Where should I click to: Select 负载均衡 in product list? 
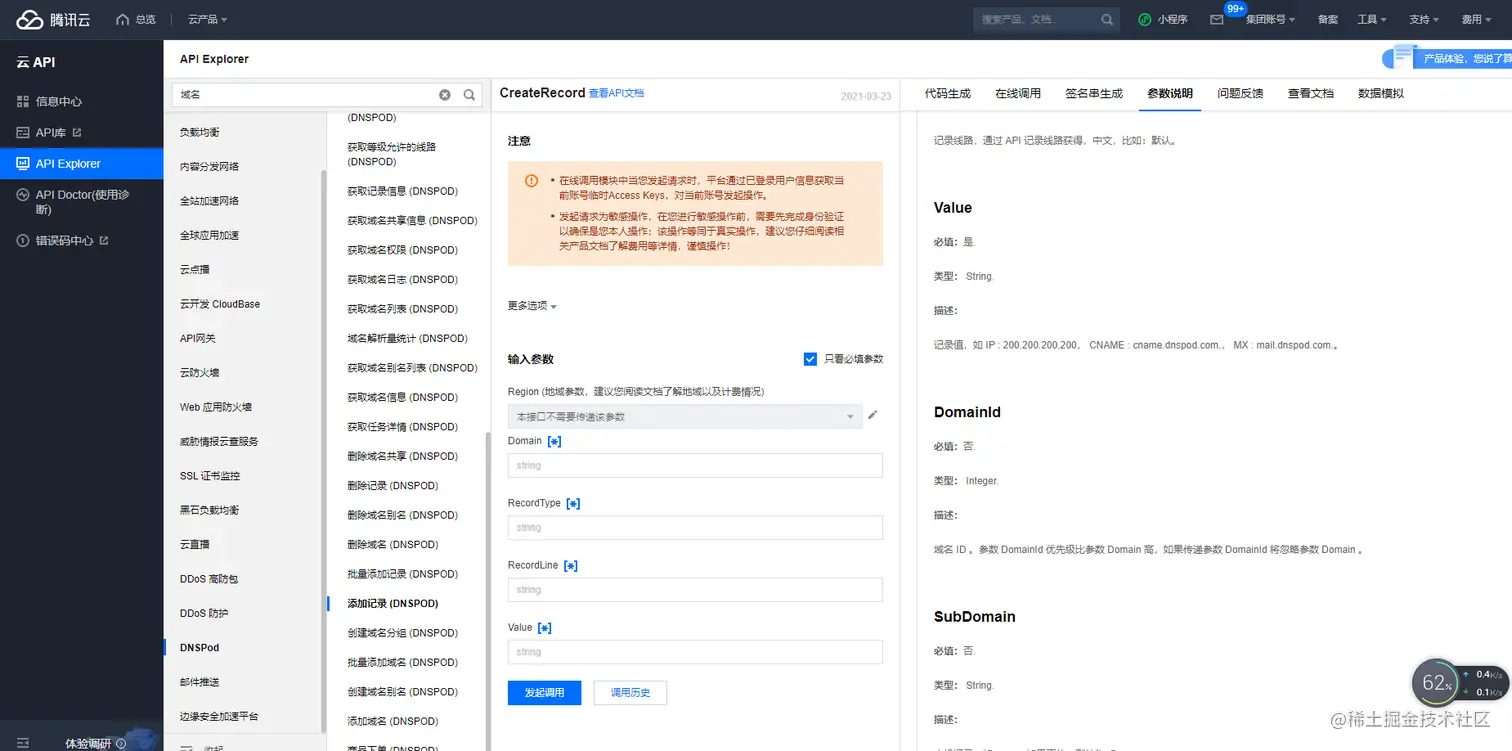pos(200,132)
